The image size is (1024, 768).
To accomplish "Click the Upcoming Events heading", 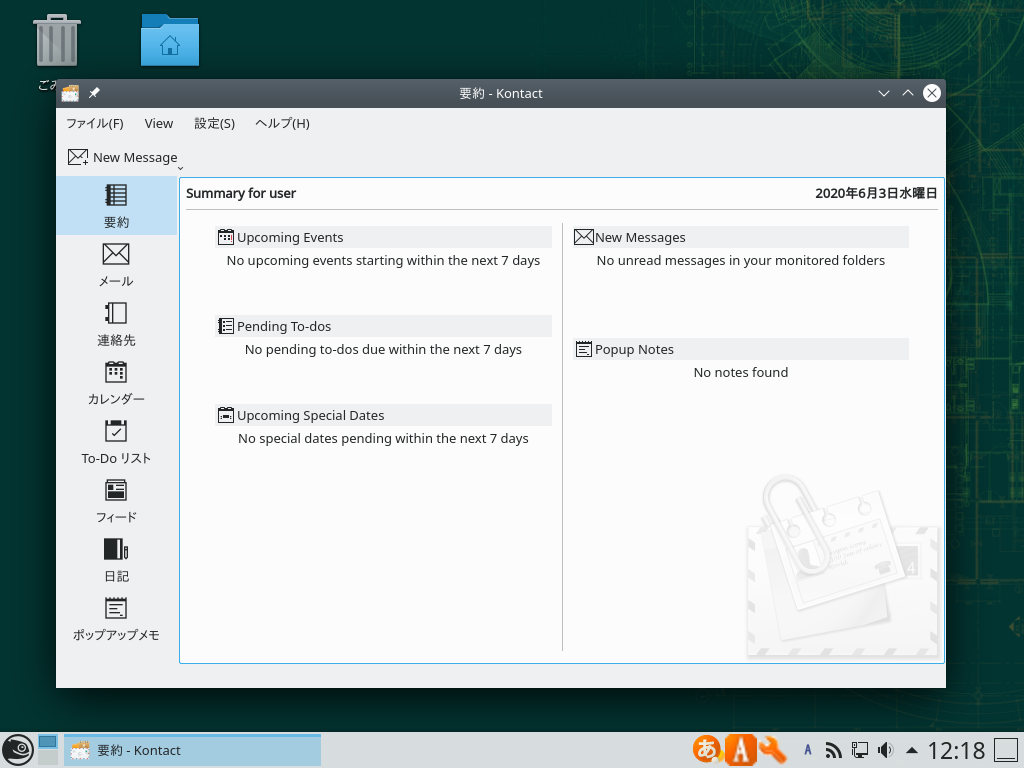I will (x=290, y=237).
